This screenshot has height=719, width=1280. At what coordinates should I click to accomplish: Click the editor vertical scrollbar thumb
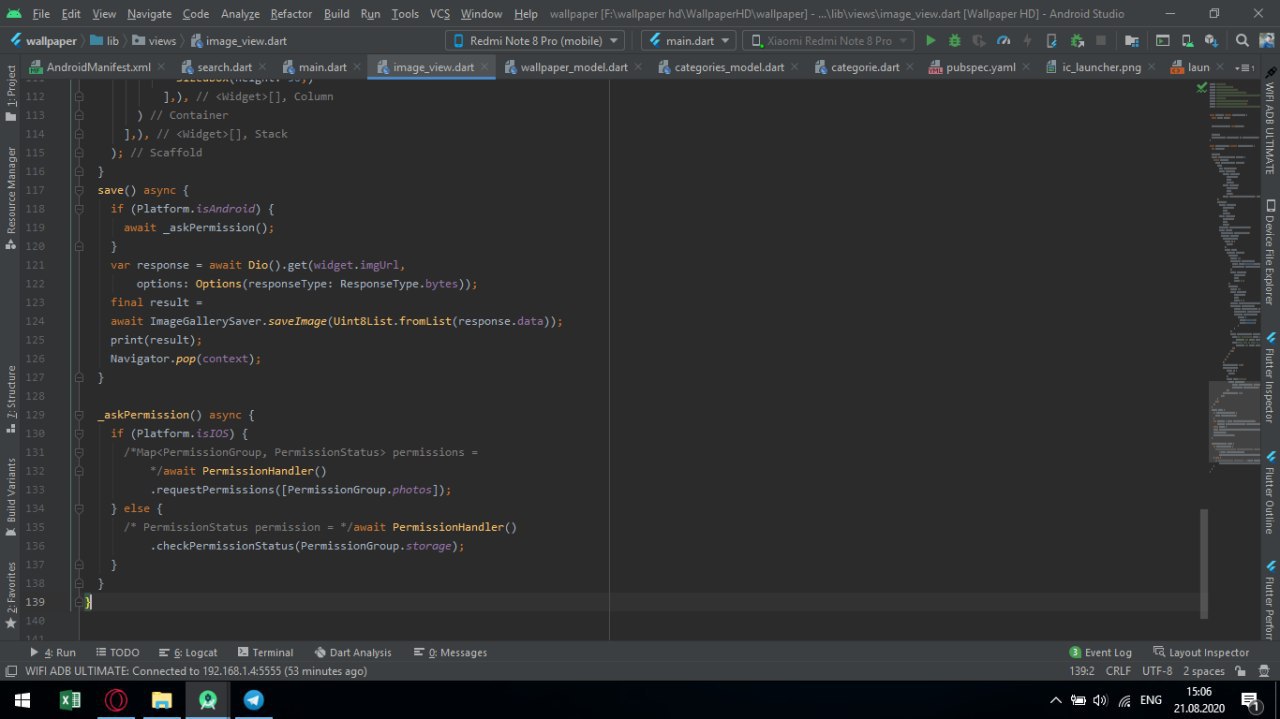(x=1203, y=563)
